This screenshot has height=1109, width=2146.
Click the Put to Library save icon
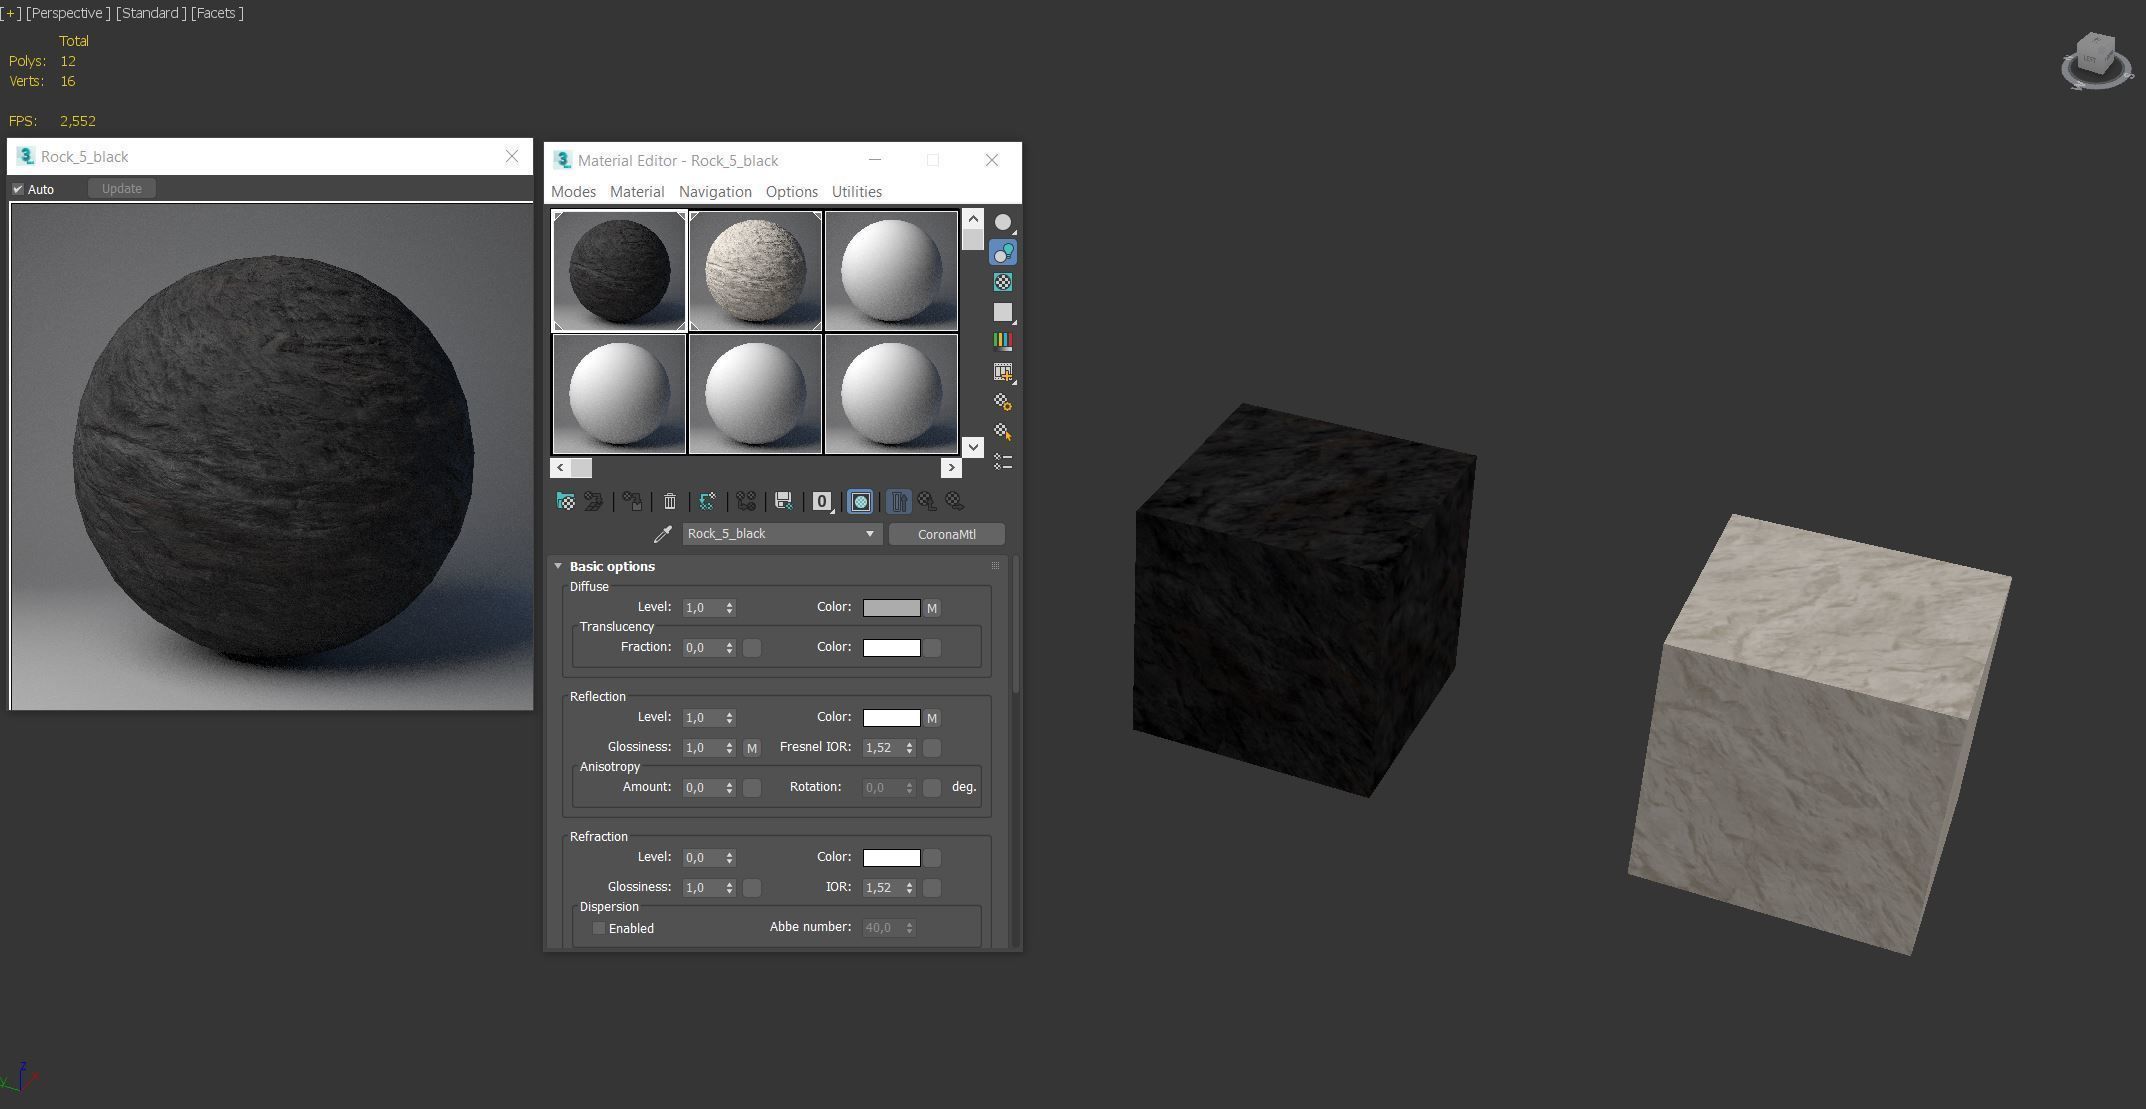coord(784,501)
